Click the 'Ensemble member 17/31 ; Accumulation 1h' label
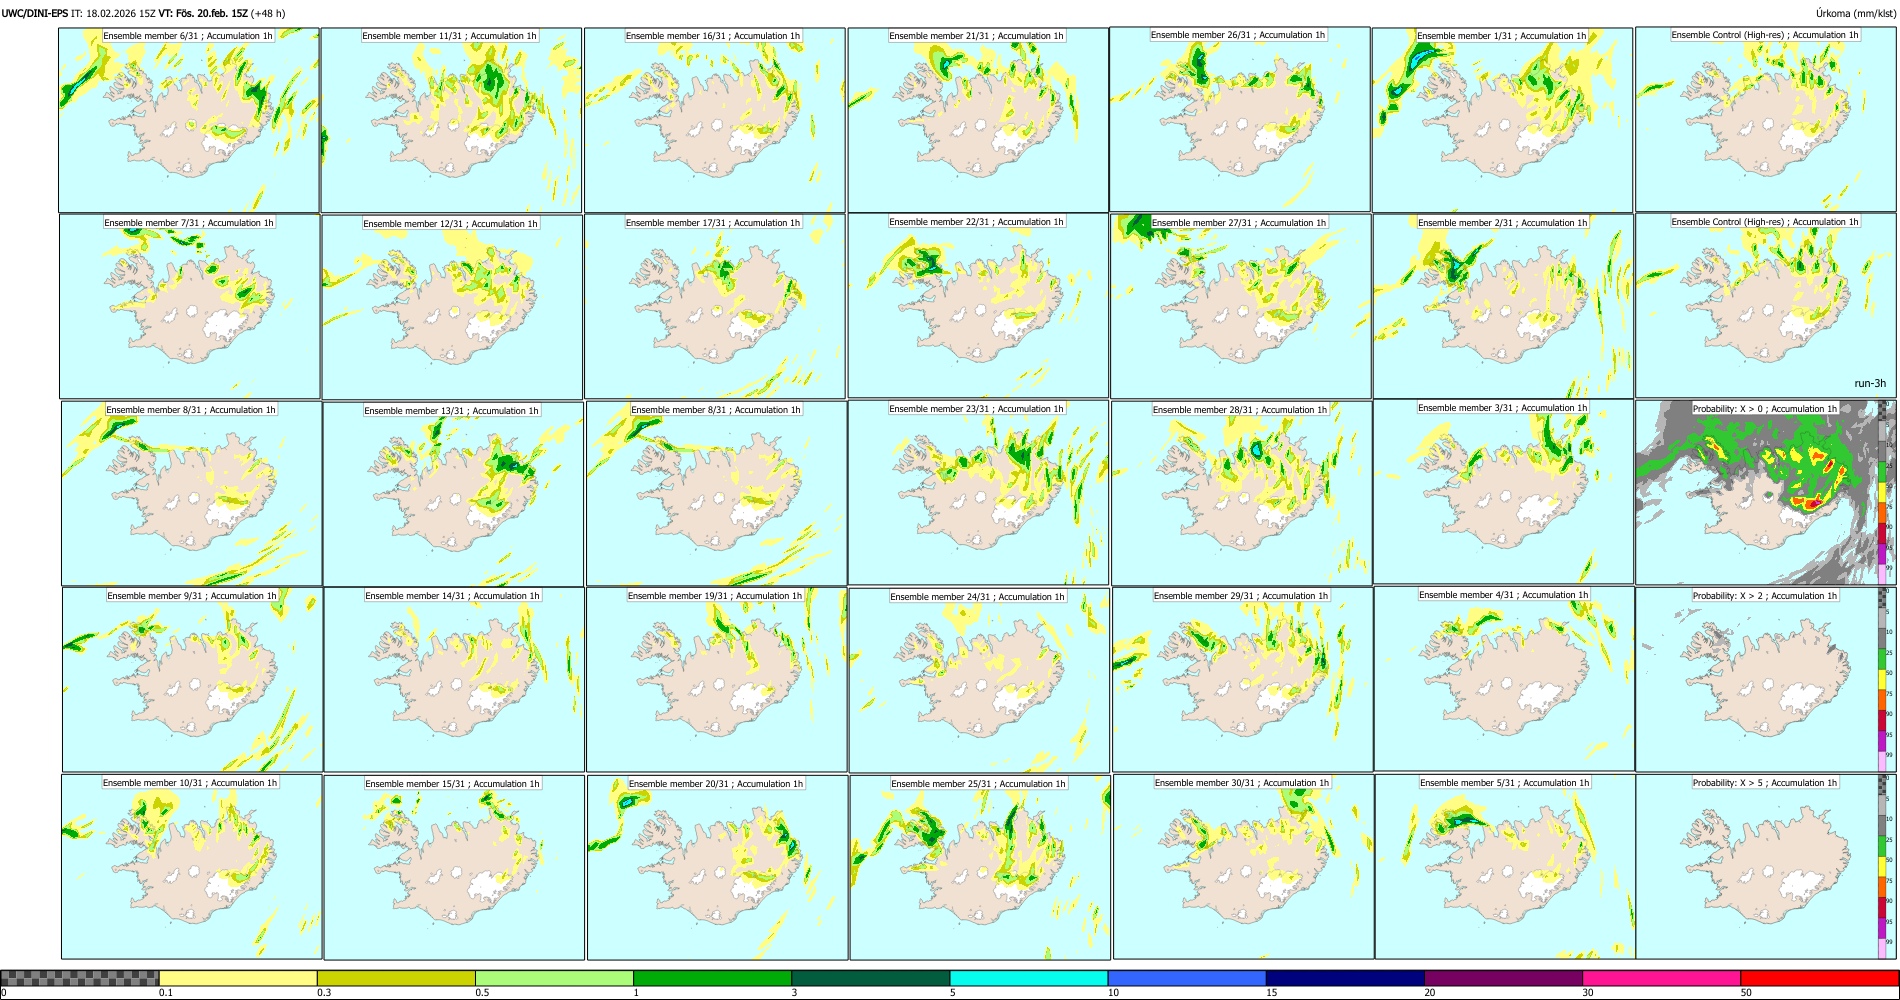Screen dimensions: 1900x1000 713,223
